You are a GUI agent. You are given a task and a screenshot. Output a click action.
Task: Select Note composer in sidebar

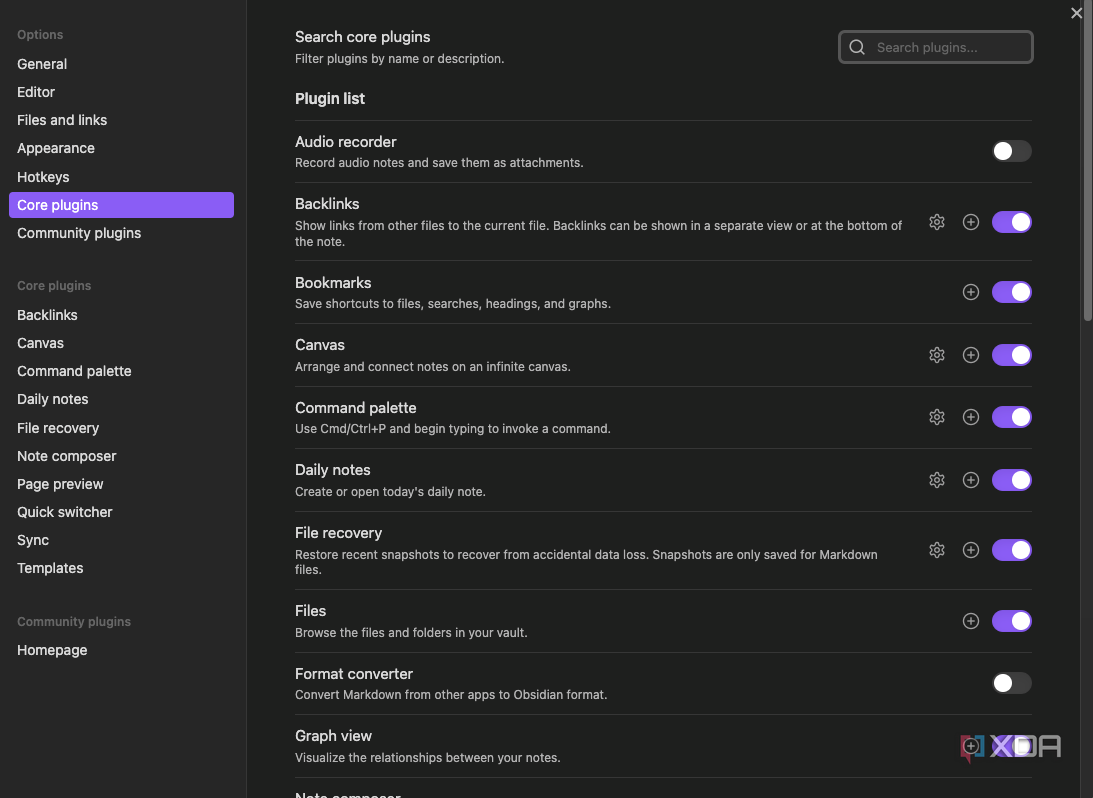pyautogui.click(x=121, y=456)
